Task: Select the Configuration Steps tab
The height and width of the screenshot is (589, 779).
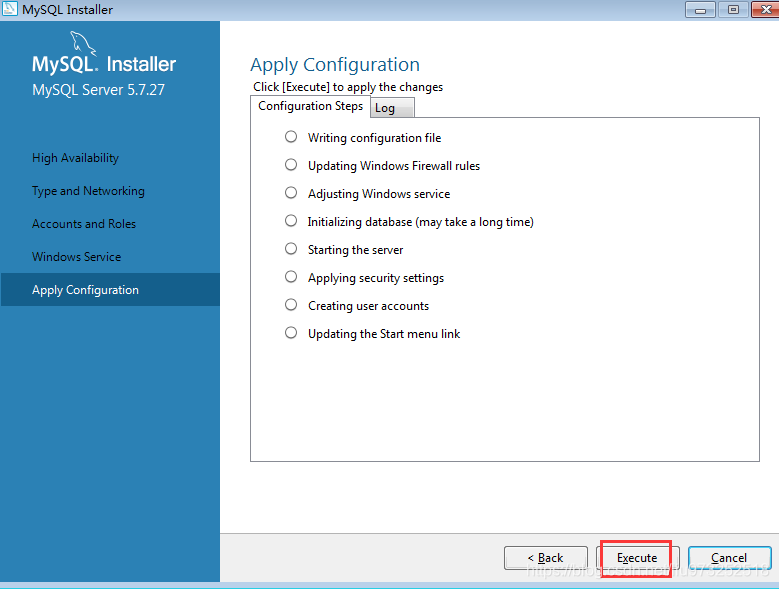Action: [311, 106]
